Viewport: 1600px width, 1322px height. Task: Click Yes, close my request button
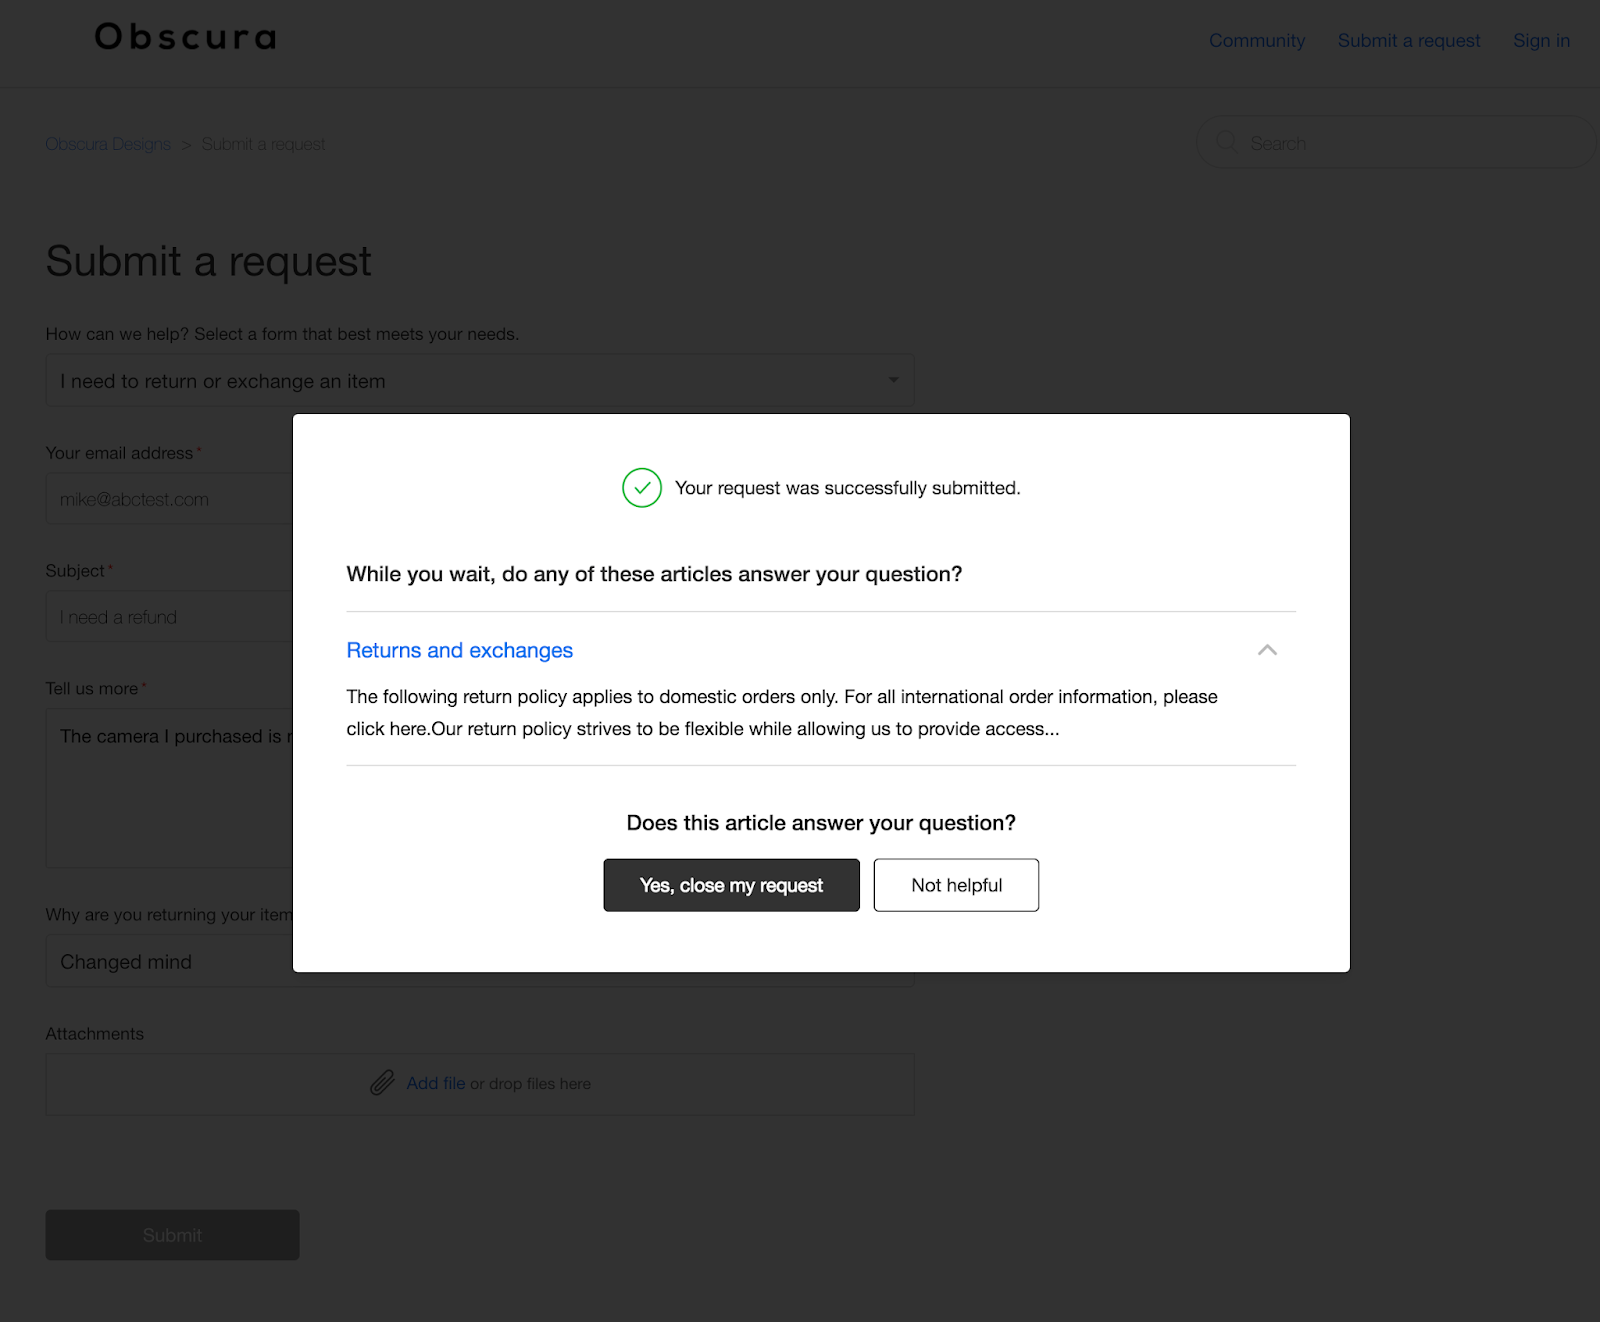731,885
